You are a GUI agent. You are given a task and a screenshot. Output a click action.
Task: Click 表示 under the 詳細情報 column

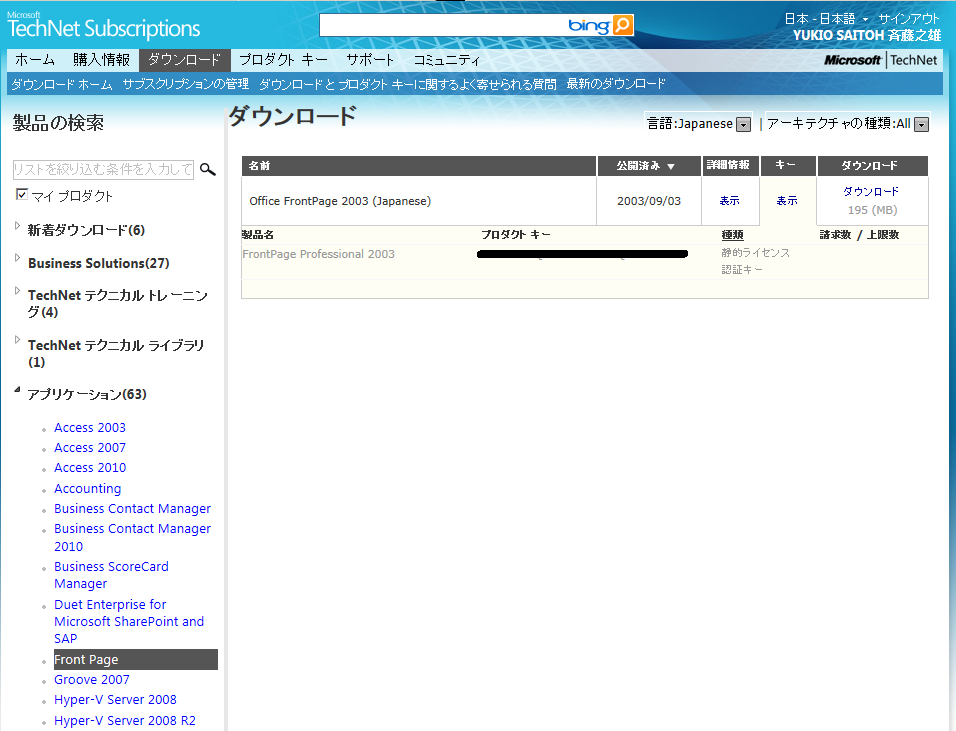coord(730,201)
